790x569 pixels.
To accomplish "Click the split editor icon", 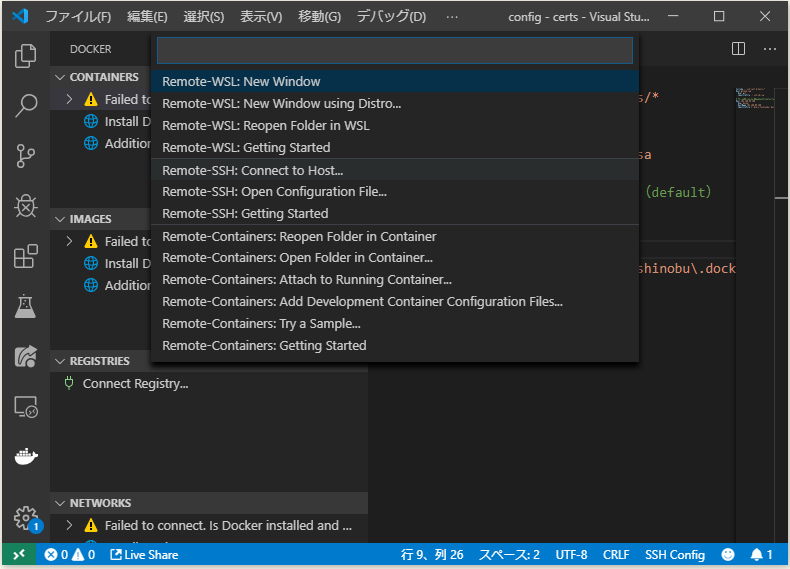I will tap(738, 49).
